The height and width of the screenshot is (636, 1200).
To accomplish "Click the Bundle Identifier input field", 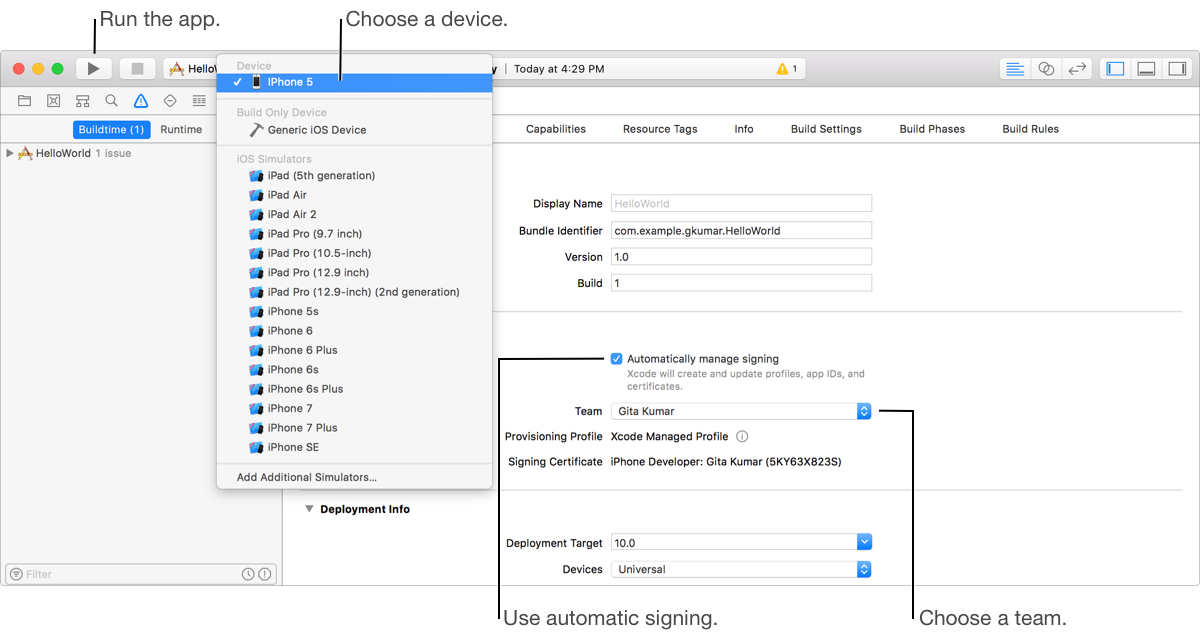I will pos(741,230).
